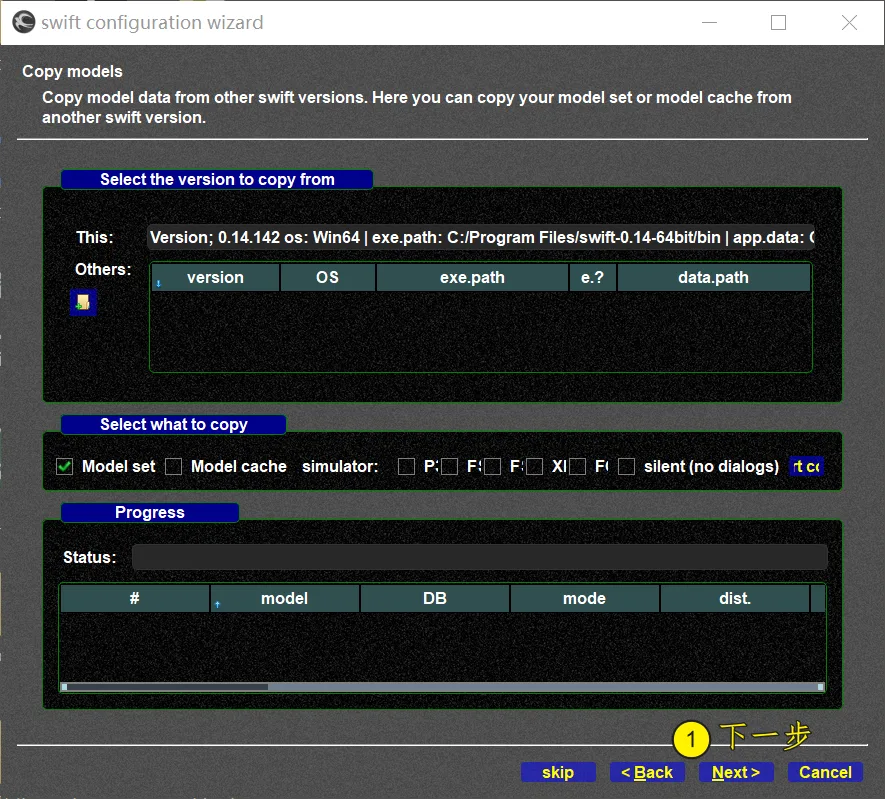The width and height of the screenshot is (885, 799).
Task: Click the scrollbar right arrow in progress table
Action: [821, 687]
